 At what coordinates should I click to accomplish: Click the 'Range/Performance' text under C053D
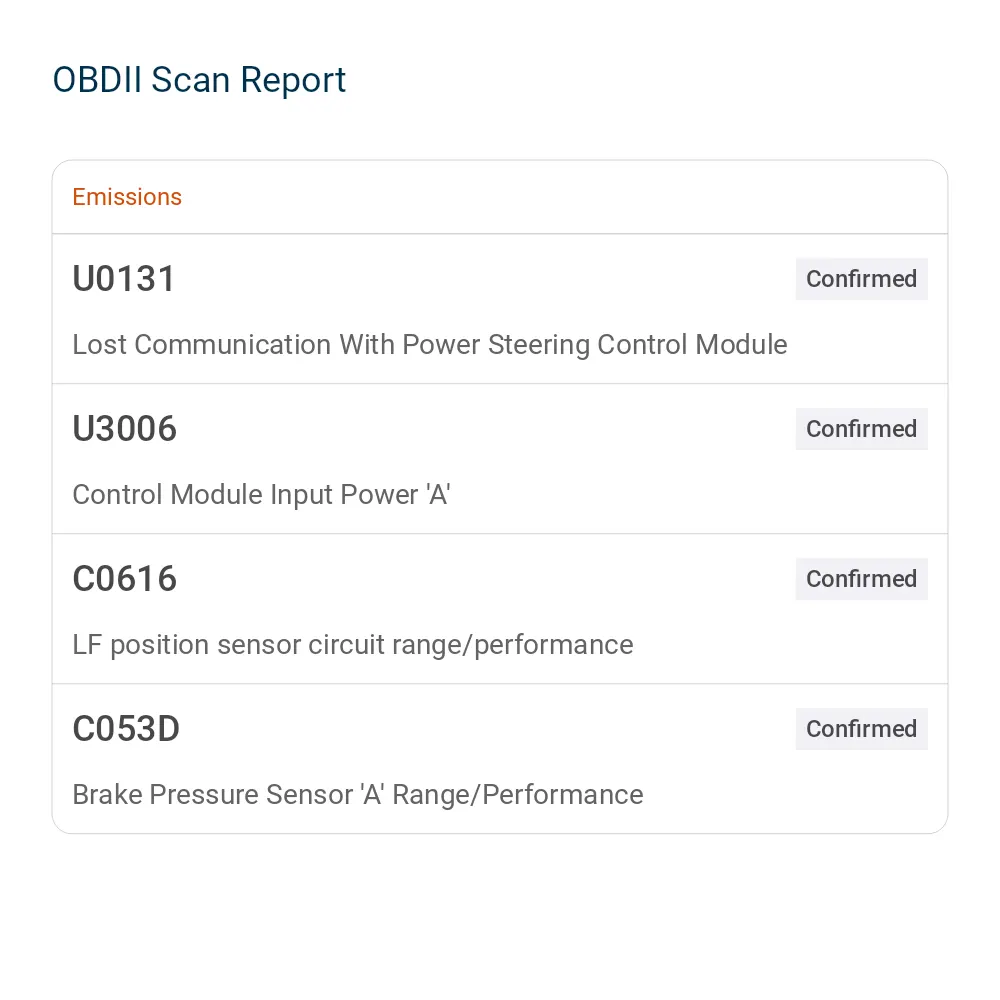[518, 795]
